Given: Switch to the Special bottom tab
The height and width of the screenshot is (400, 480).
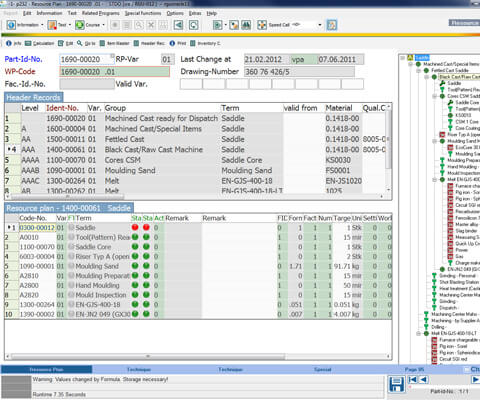Looking at the screenshot, I should [x=322, y=369].
